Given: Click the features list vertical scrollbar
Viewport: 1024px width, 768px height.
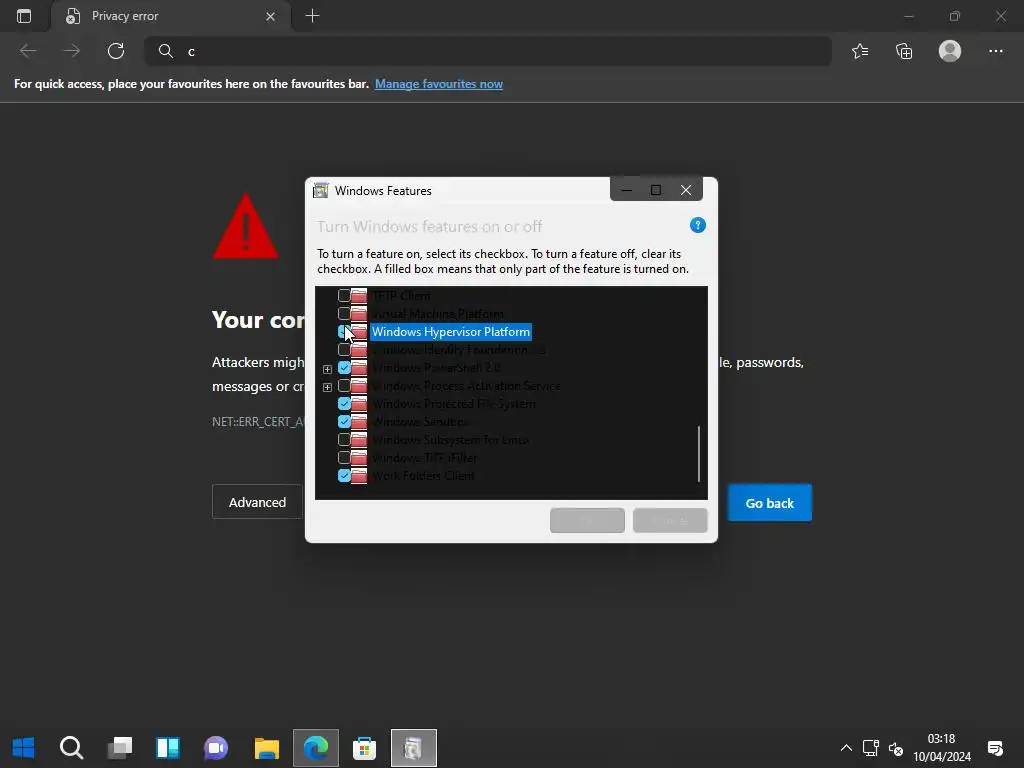Looking at the screenshot, I should [x=699, y=454].
